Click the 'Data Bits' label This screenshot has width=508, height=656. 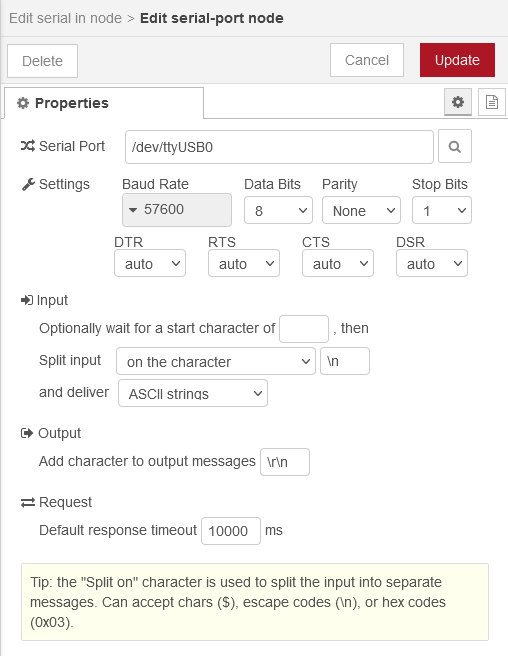(272, 184)
